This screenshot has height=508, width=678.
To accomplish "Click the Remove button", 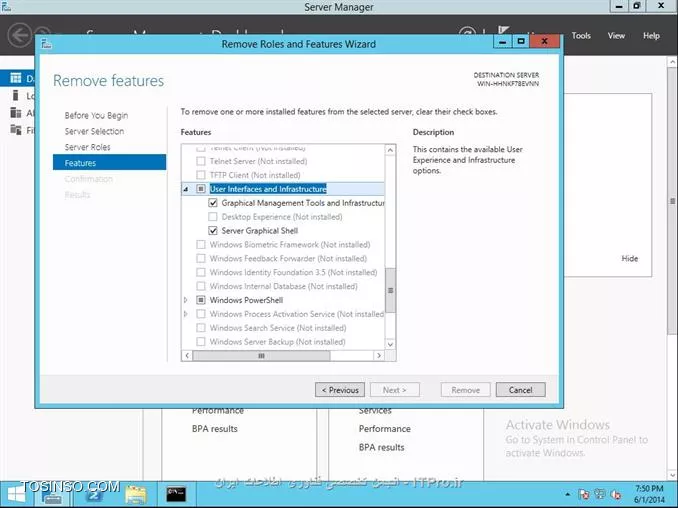I will 466,390.
